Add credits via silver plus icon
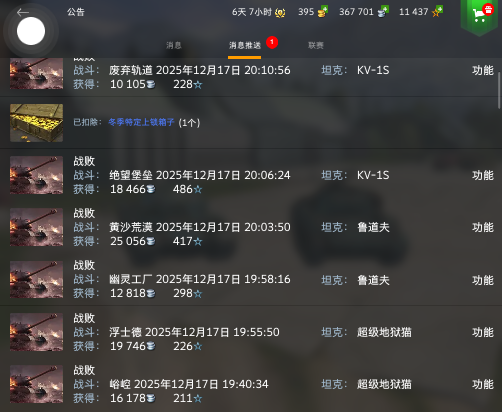 pos(383,12)
